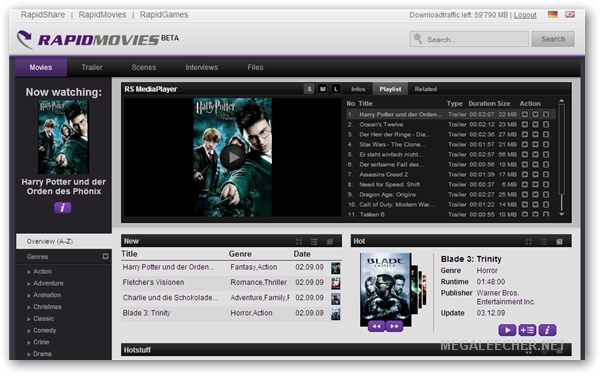Move Er steht einfach nicht trailer up

pyautogui.click(x=525, y=154)
